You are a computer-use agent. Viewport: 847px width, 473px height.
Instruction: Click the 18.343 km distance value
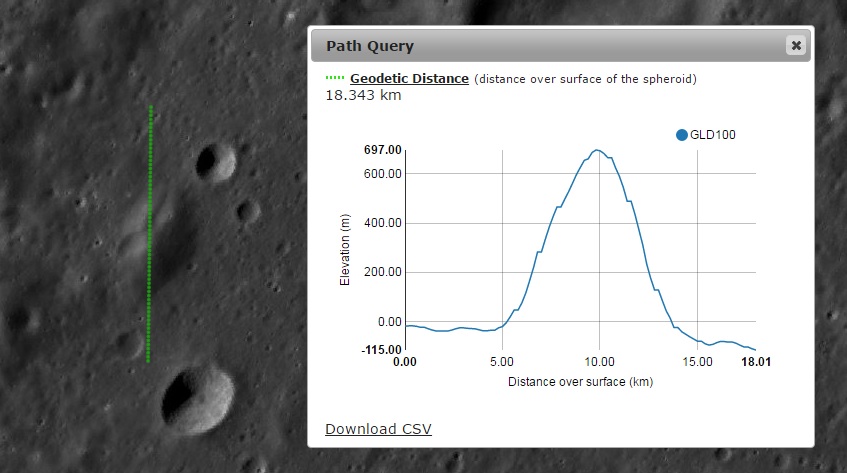click(x=363, y=96)
